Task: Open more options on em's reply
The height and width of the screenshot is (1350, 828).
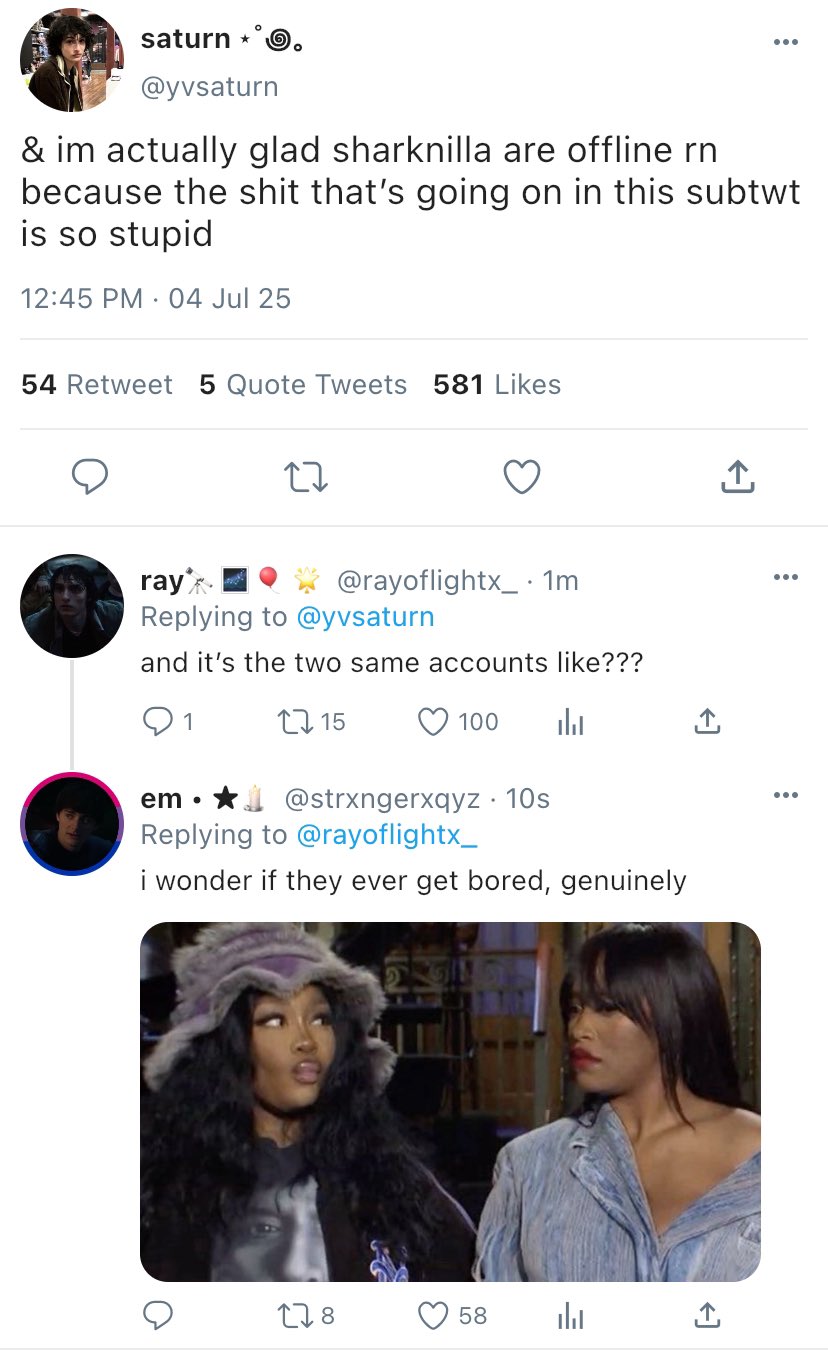Action: 786,796
